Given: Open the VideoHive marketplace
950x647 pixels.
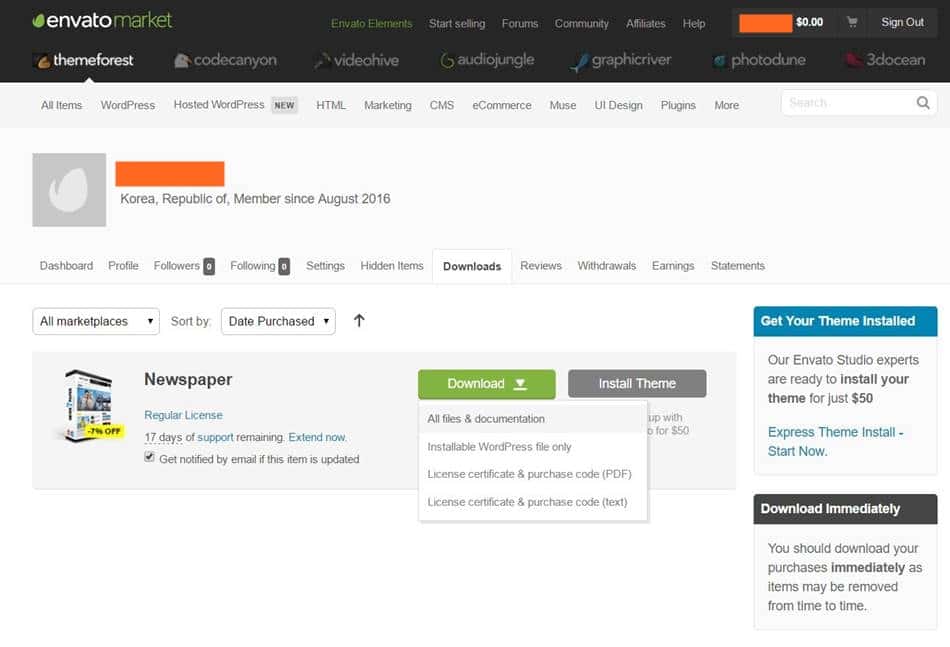Looking at the screenshot, I should (356, 60).
